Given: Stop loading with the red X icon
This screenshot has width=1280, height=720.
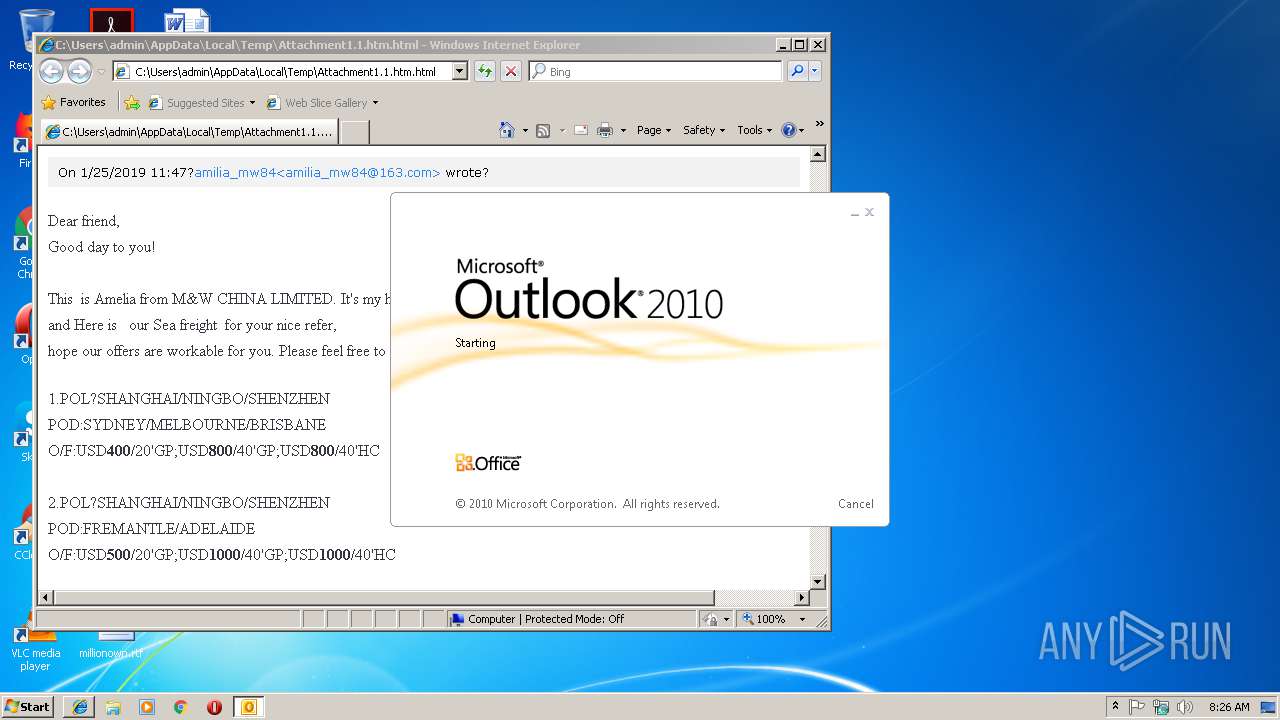Looking at the screenshot, I should pos(511,71).
